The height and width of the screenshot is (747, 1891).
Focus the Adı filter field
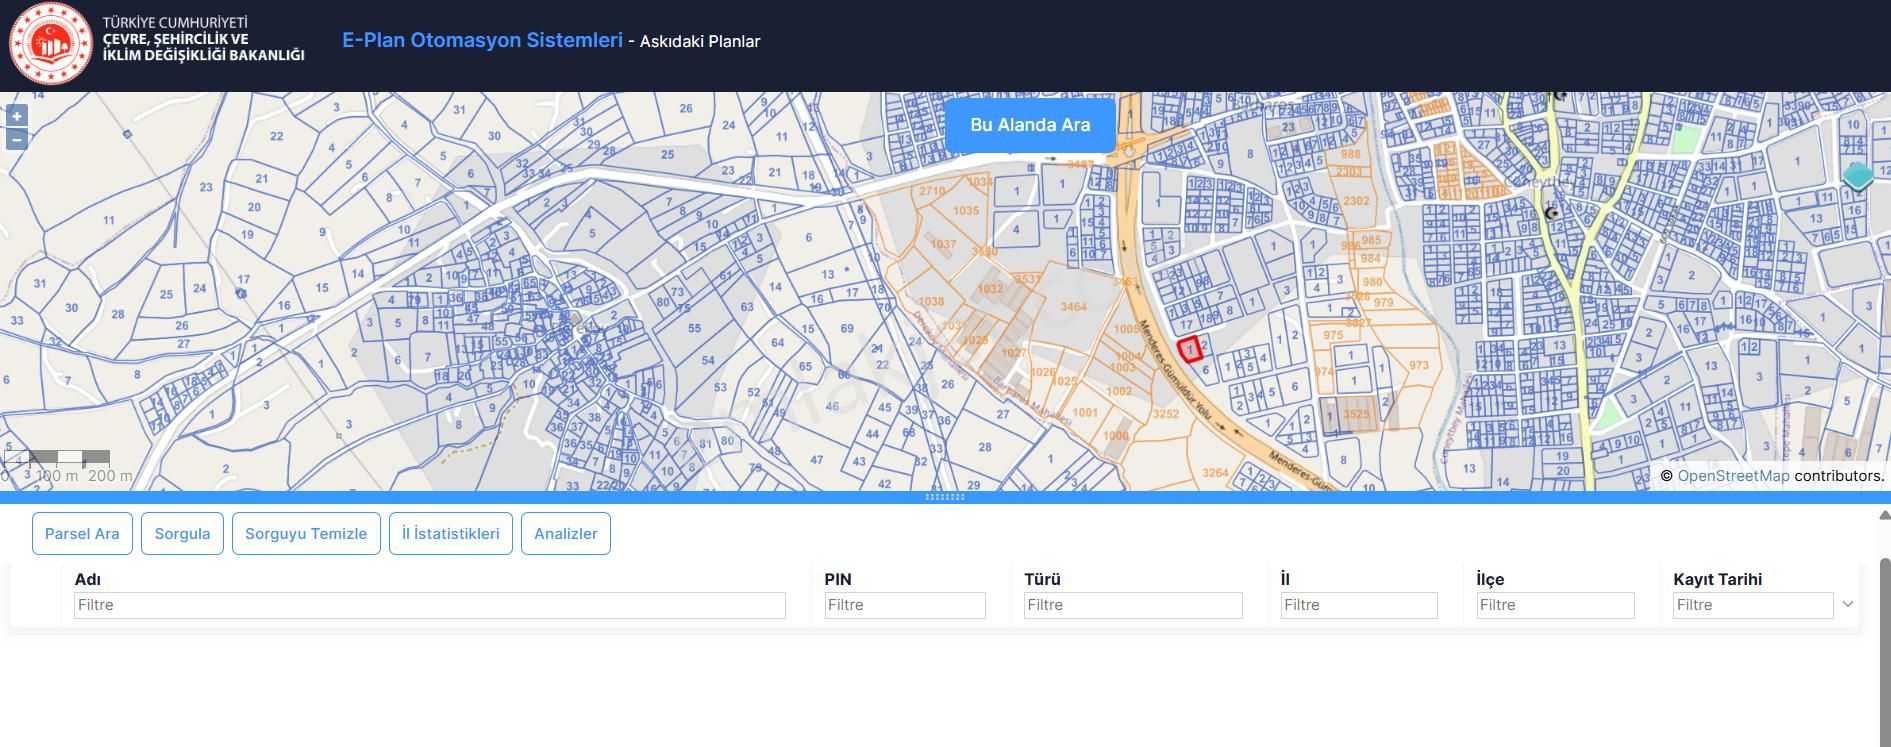click(429, 605)
